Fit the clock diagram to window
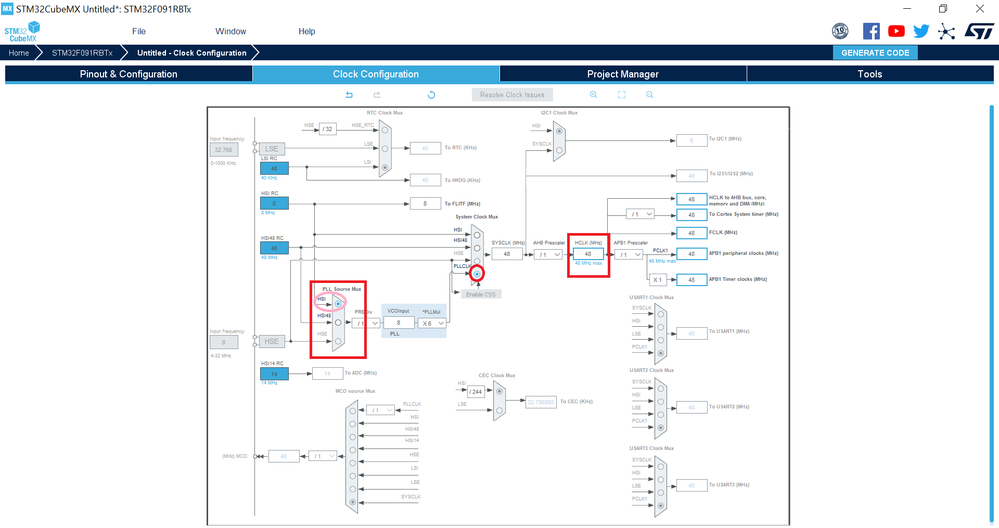Screen dimensions: 999x528 622,95
